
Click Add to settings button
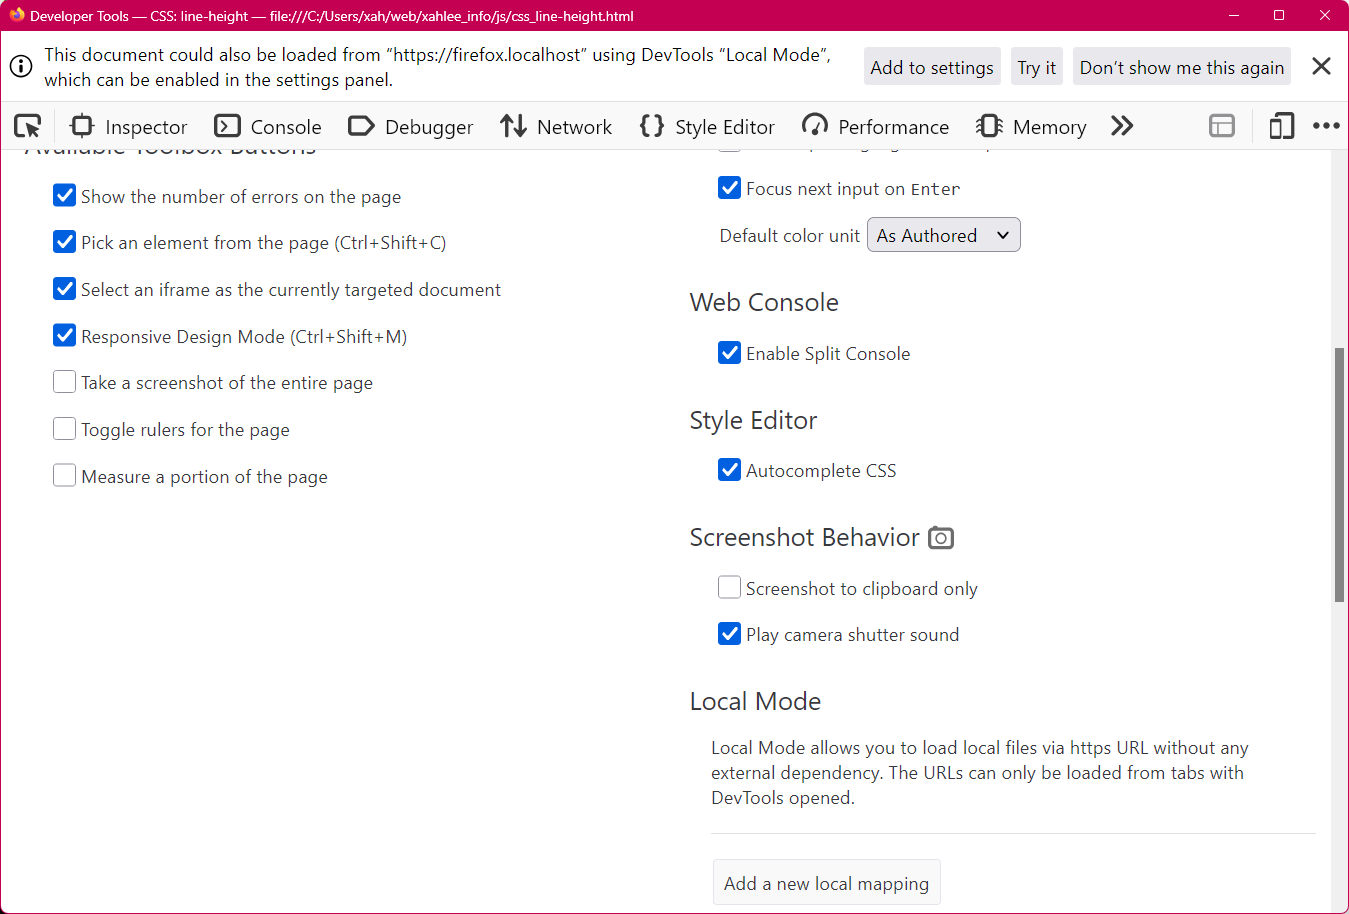(932, 67)
